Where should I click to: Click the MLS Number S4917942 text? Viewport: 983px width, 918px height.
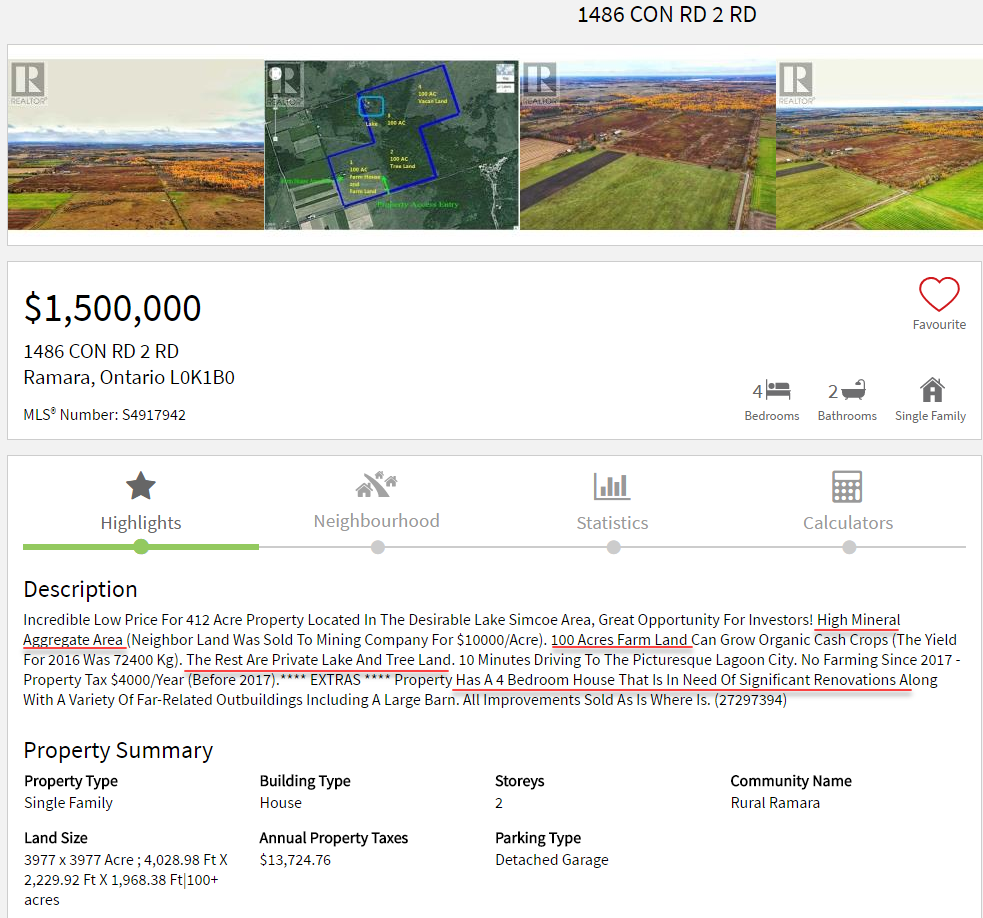tap(105, 415)
